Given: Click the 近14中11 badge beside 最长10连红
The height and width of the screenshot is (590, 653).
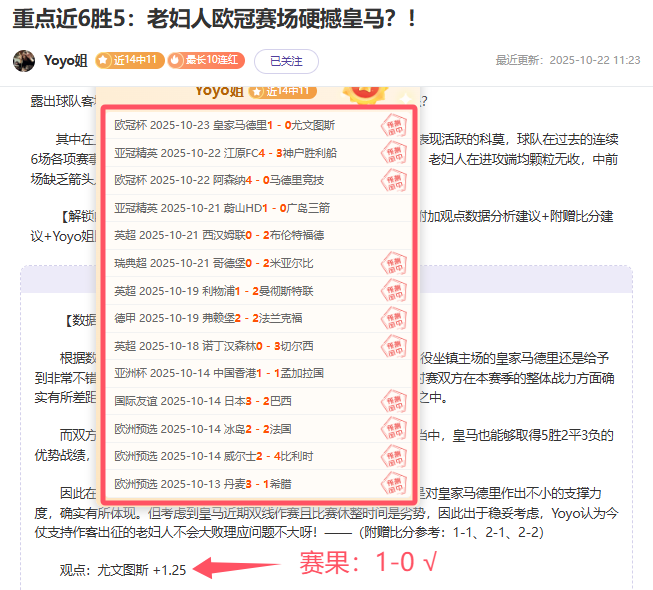Looking at the screenshot, I should click(x=130, y=61).
